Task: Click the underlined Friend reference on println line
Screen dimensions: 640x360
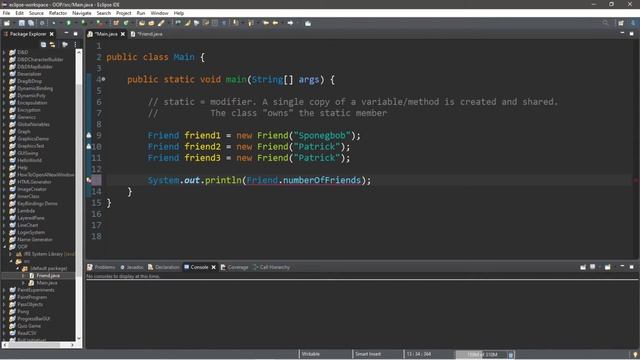Action: (262, 180)
